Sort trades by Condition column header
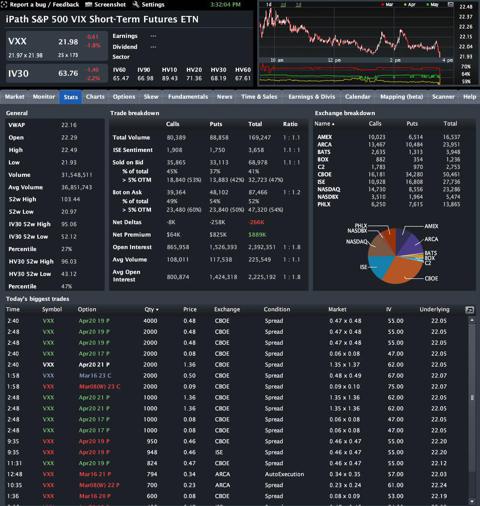Screen dimensions: 480x506 point(277,309)
